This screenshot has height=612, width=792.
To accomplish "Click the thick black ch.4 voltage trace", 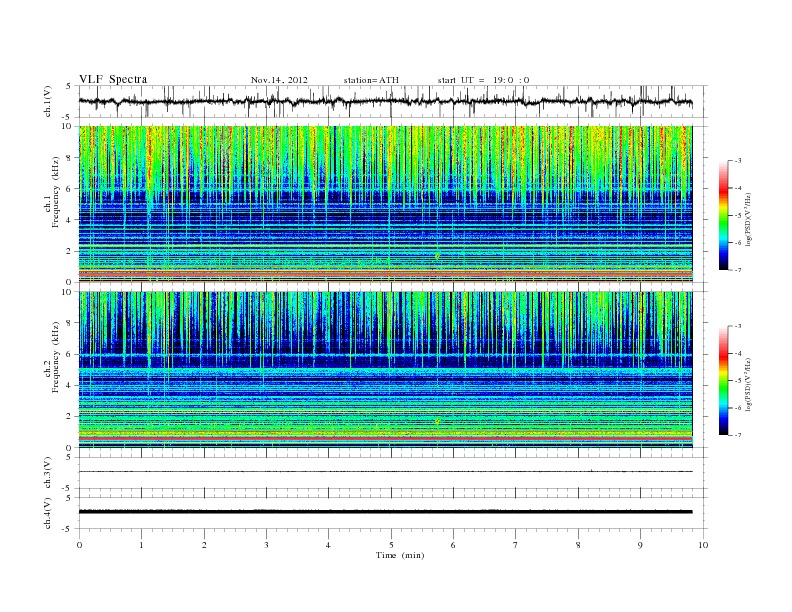I will pyautogui.click(x=385, y=512).
